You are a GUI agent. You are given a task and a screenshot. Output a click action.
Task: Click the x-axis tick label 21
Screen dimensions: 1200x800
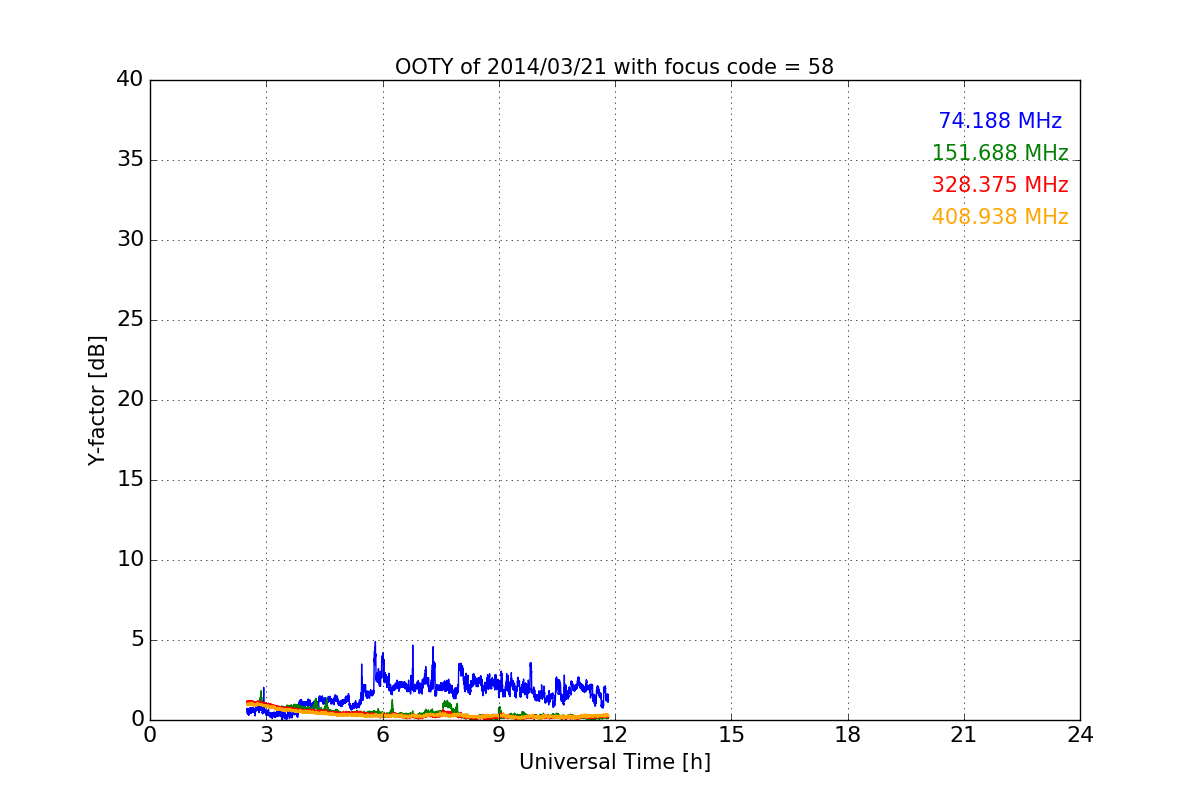click(x=964, y=735)
